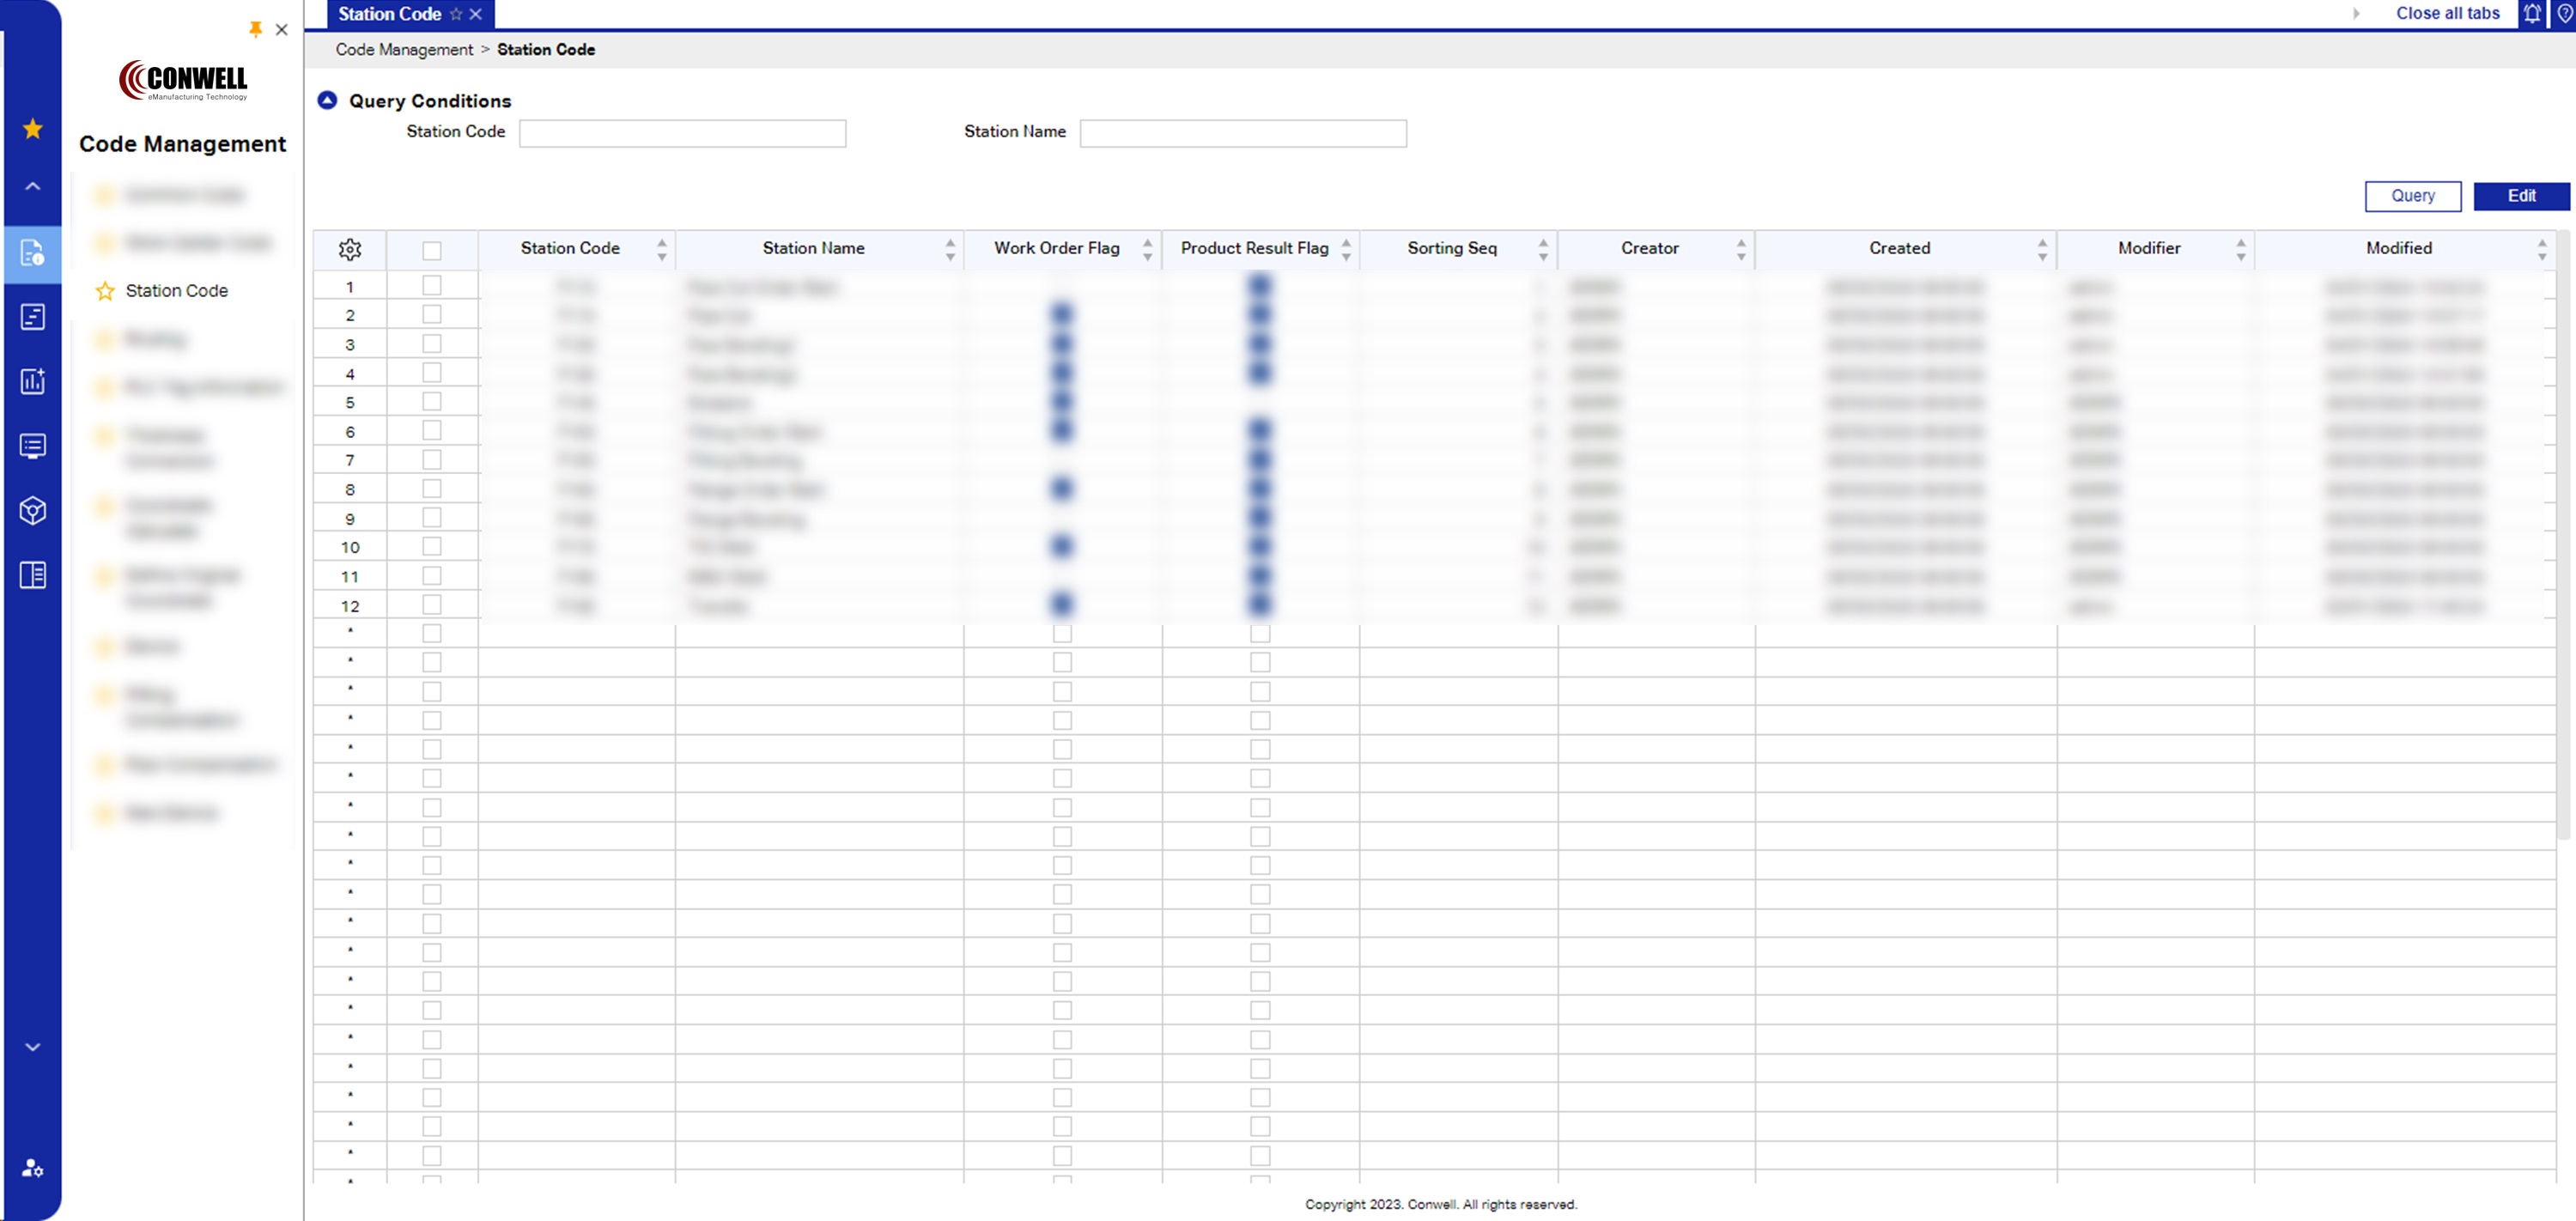Click the Station Name input field
This screenshot has width=2576, height=1221.
click(1242, 133)
